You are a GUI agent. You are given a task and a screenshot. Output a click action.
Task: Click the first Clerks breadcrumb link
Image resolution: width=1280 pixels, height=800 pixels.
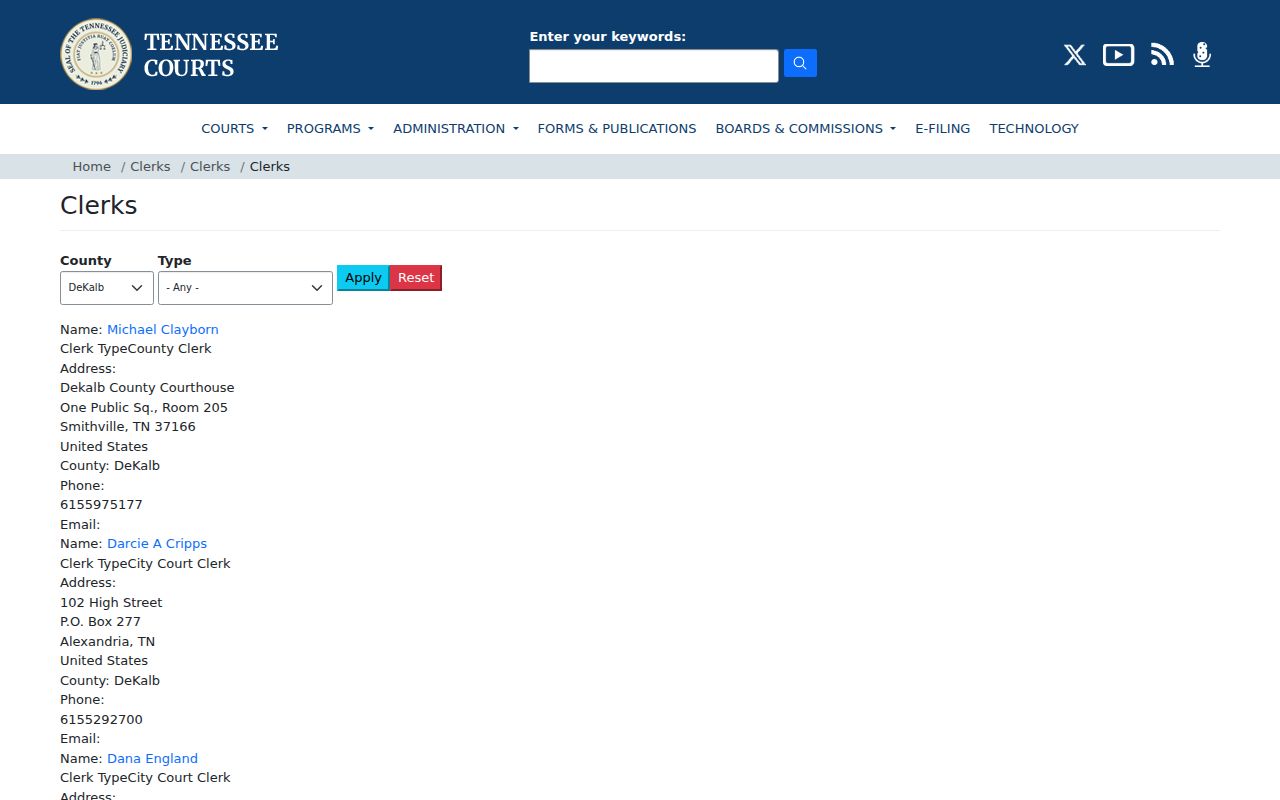[150, 166]
